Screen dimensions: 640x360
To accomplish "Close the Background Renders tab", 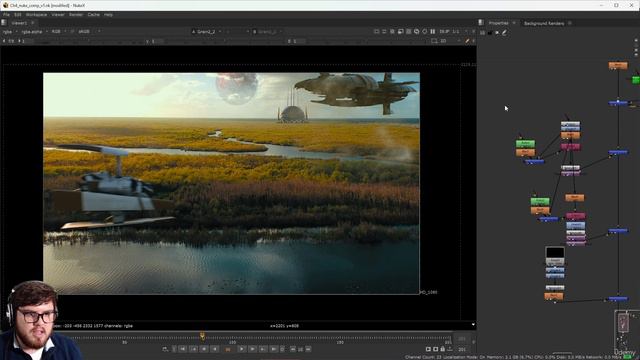I will pyautogui.click(x=570, y=23).
